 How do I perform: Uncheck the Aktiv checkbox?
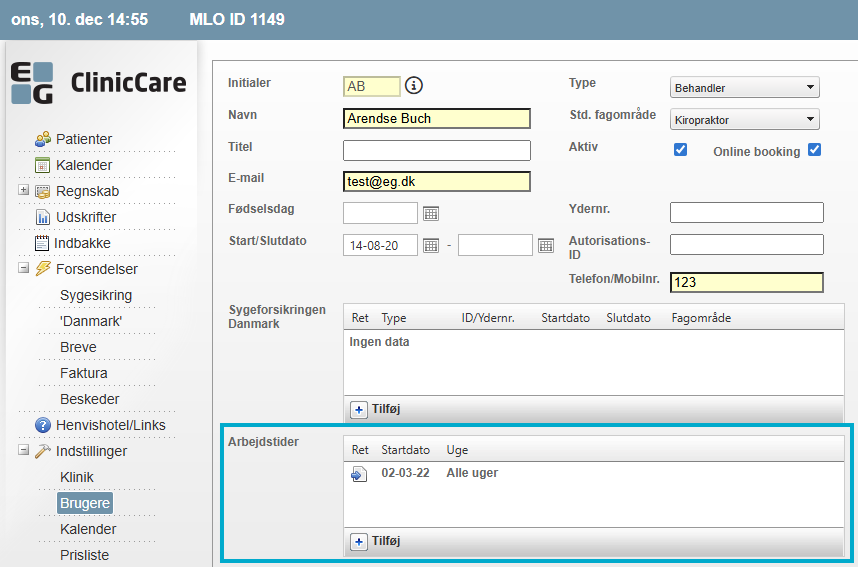pyautogui.click(x=681, y=150)
